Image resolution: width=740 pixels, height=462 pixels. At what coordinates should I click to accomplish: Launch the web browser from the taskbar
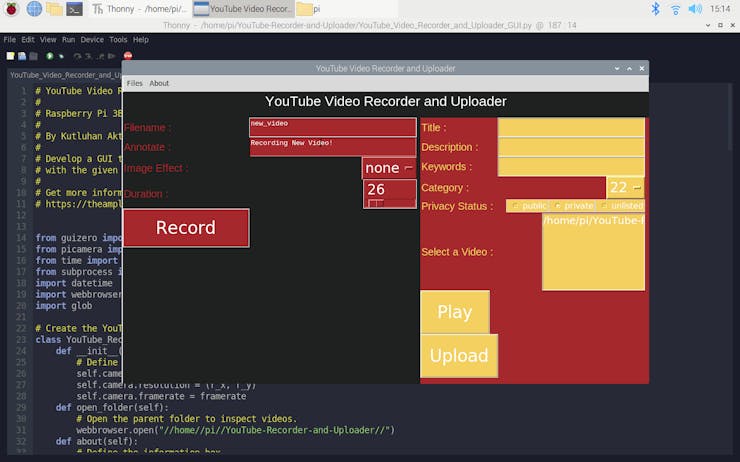point(34,9)
